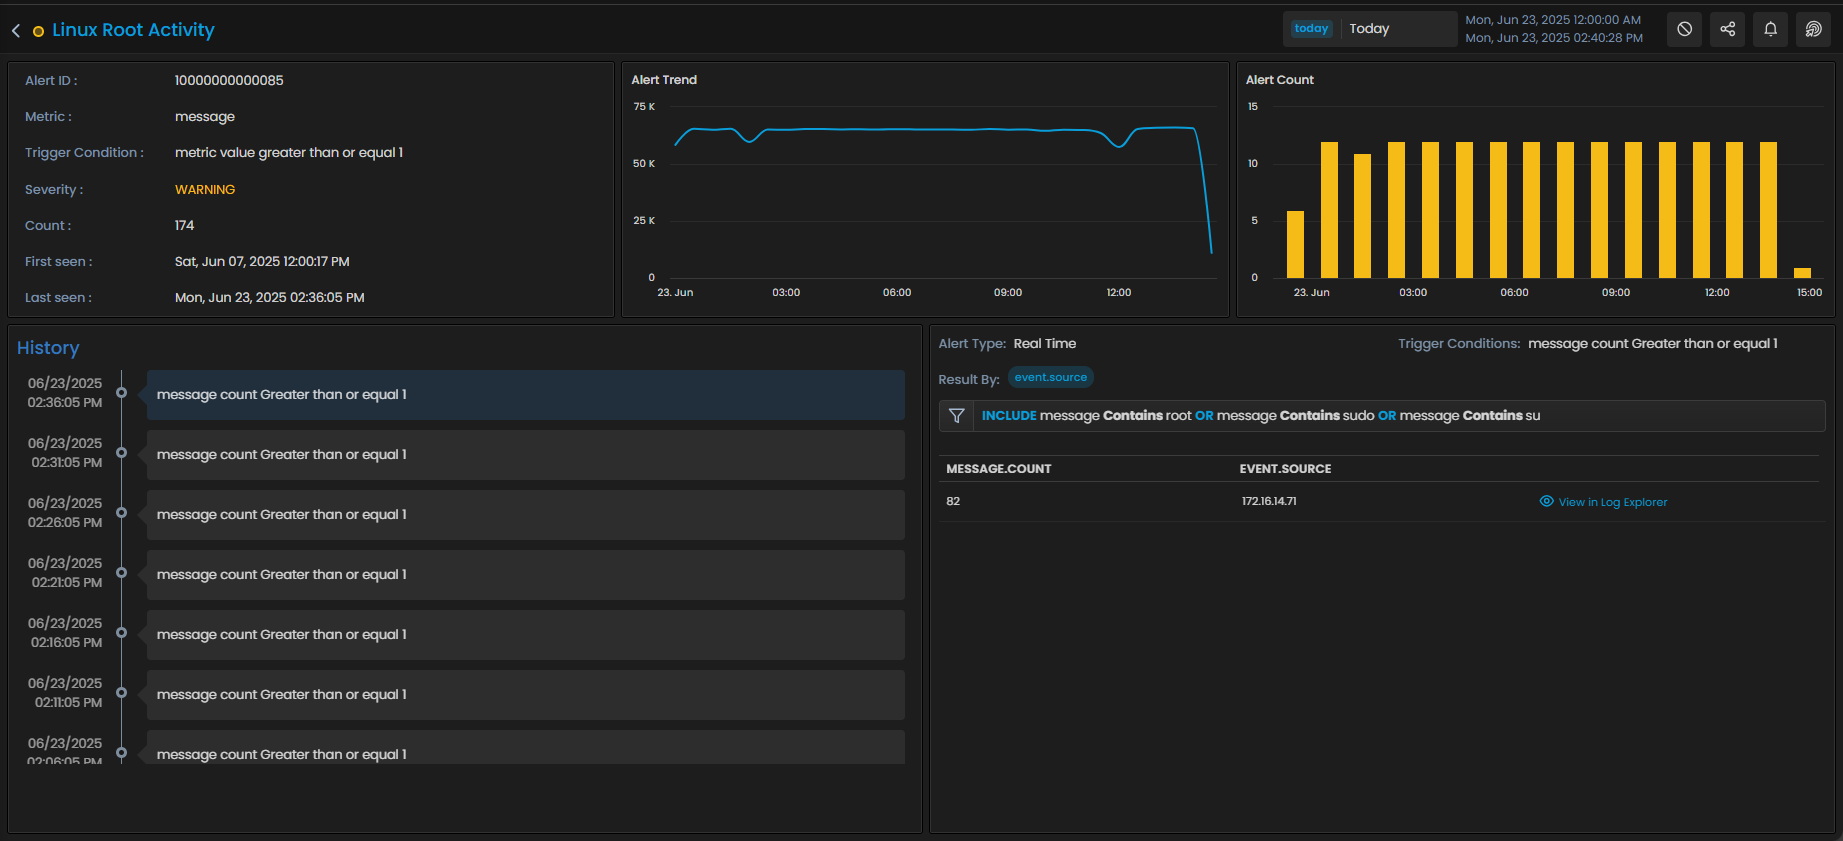Click the notification bell icon
This screenshot has width=1843, height=841.
pyautogui.click(x=1771, y=29)
